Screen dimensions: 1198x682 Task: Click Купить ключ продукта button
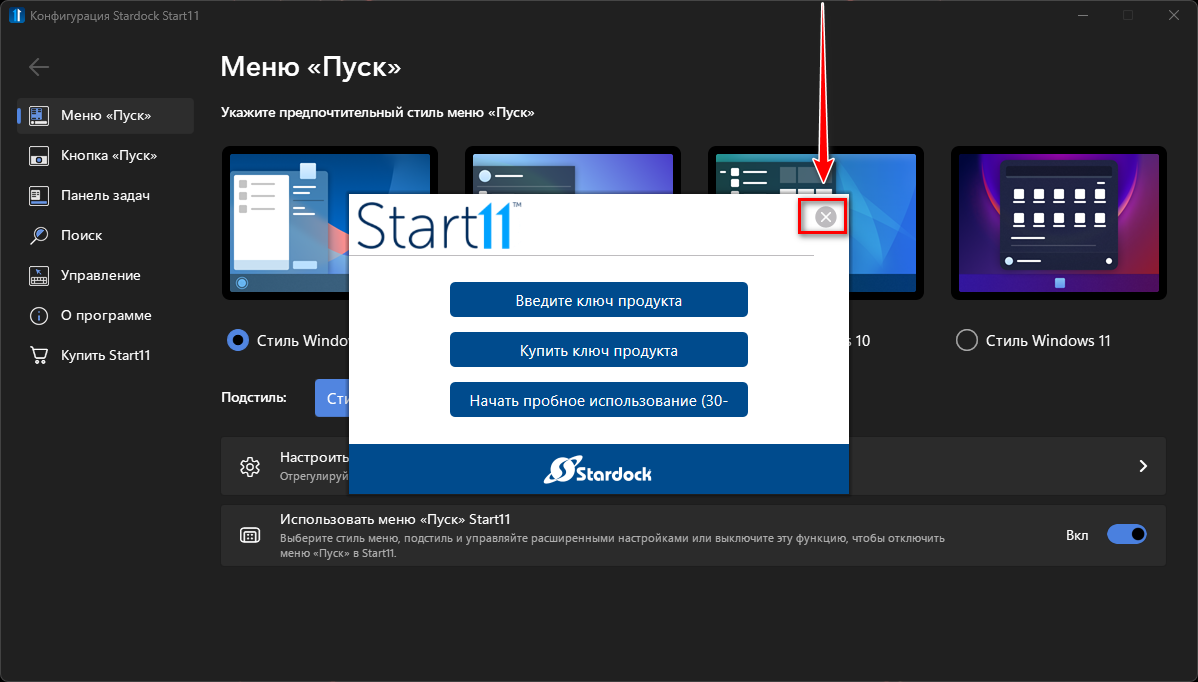pos(598,351)
